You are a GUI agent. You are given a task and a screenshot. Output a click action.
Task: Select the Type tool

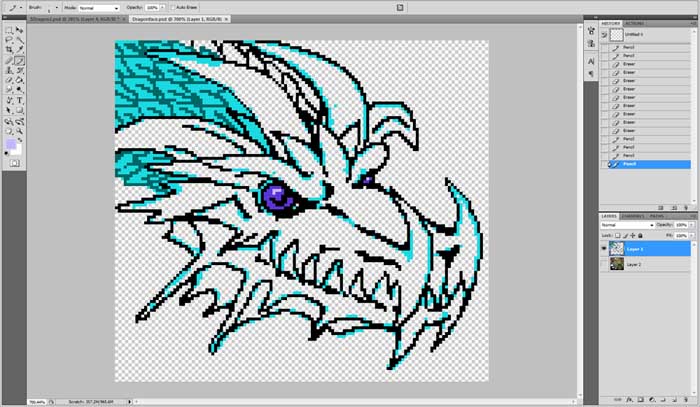(19, 100)
